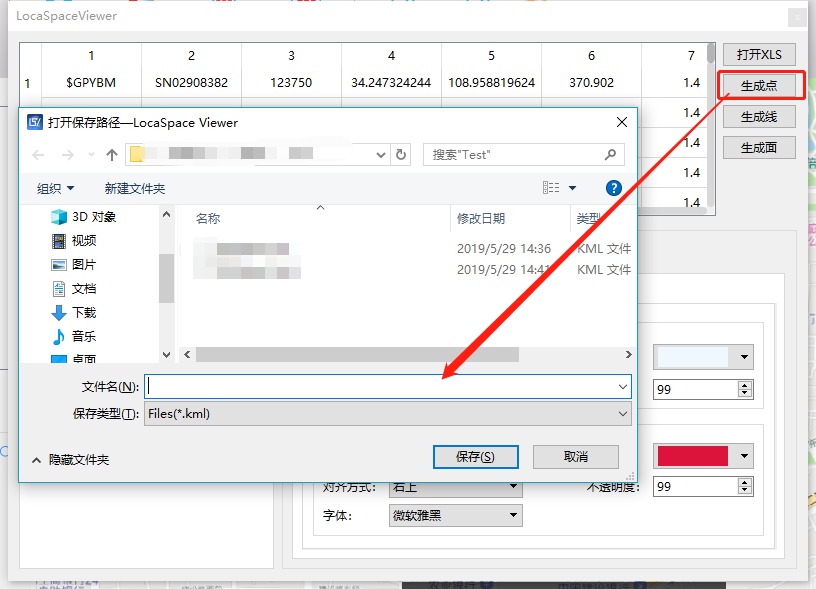Sort files by 修改日期 column header
Screen dimensions: 816x589
[481, 219]
